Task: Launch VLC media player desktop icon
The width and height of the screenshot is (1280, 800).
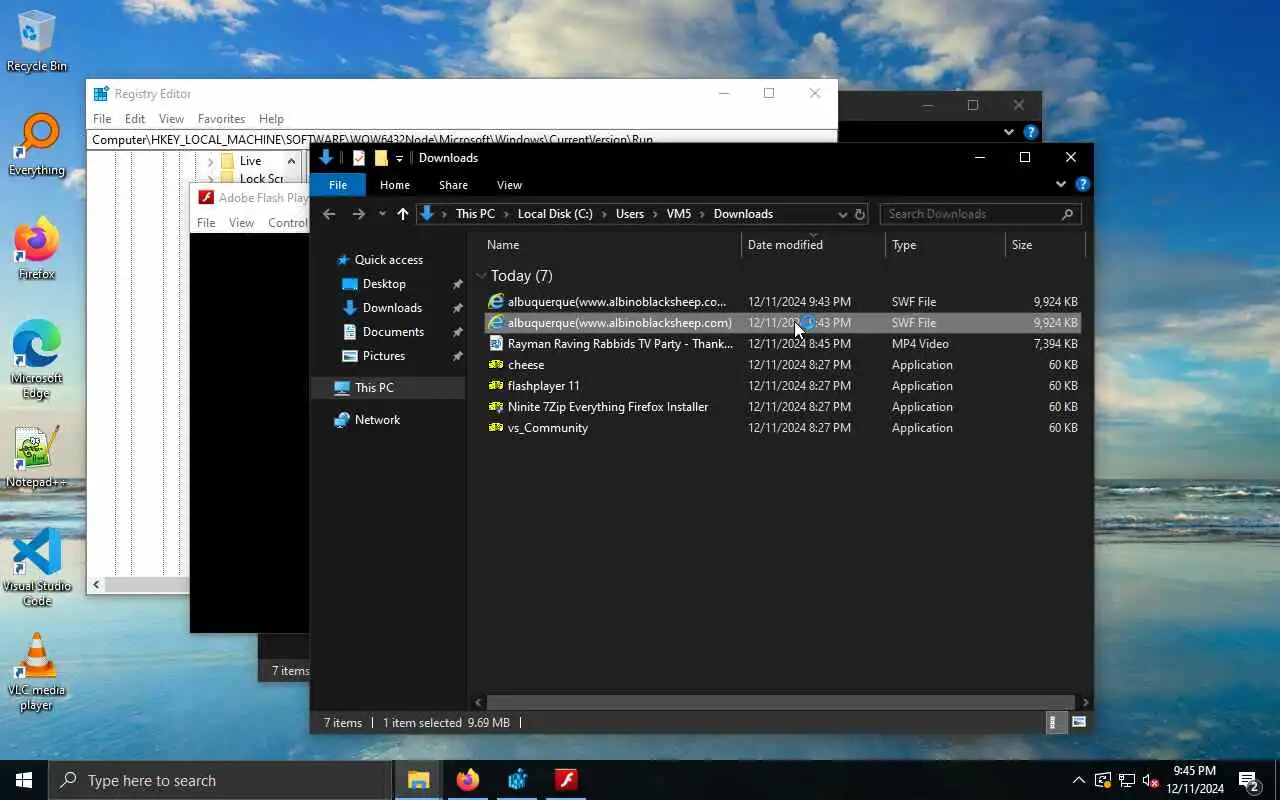Action: click(x=37, y=672)
